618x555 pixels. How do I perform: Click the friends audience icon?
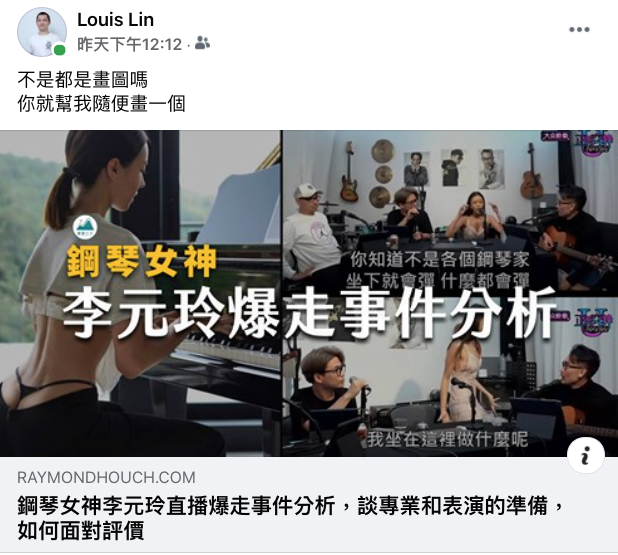[x=202, y=43]
